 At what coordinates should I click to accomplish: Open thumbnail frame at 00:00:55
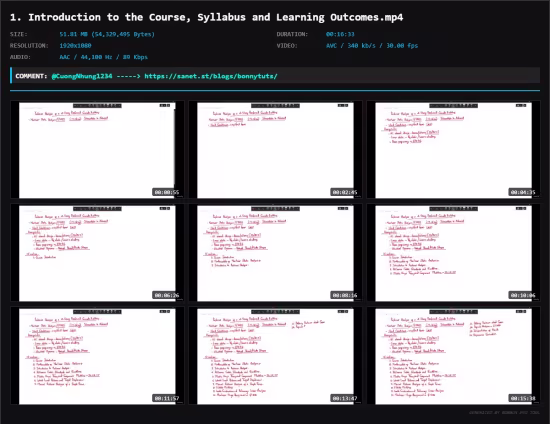[x=97, y=150]
